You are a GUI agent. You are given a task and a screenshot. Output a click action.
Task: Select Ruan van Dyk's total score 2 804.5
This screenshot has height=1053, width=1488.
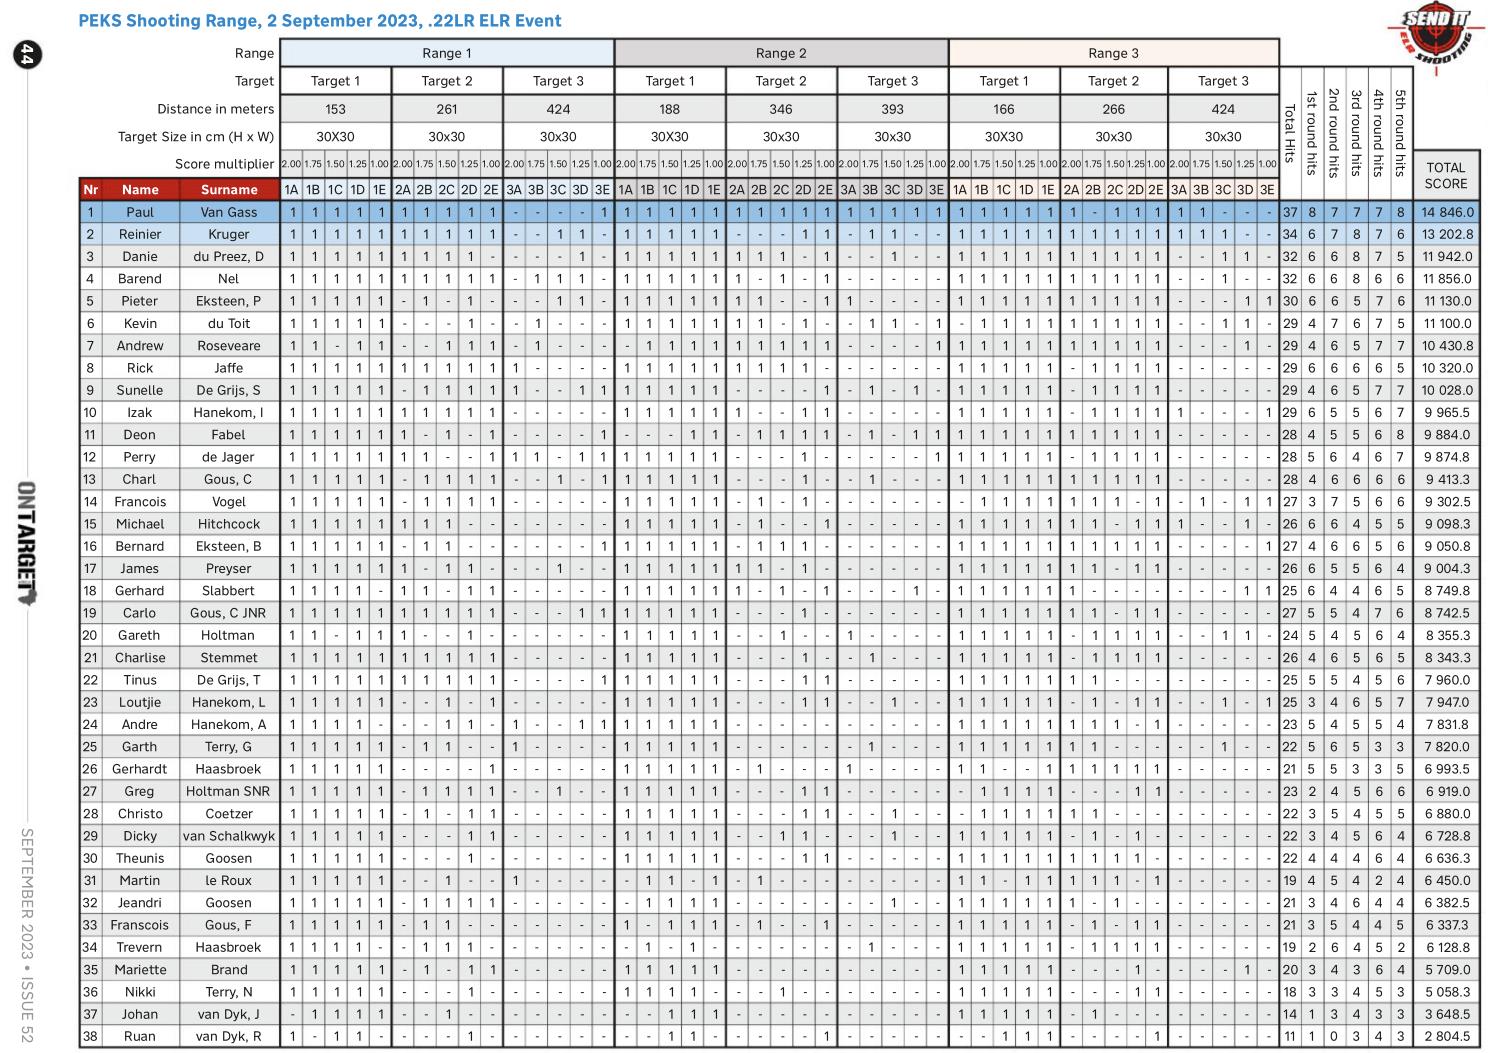(x=1447, y=1036)
